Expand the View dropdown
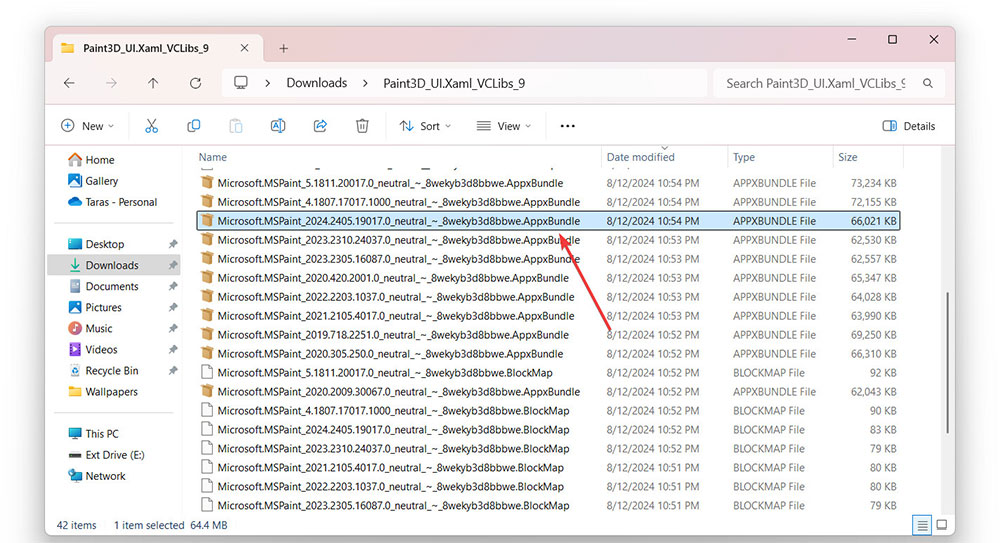This screenshot has width=1000, height=543. [x=505, y=126]
